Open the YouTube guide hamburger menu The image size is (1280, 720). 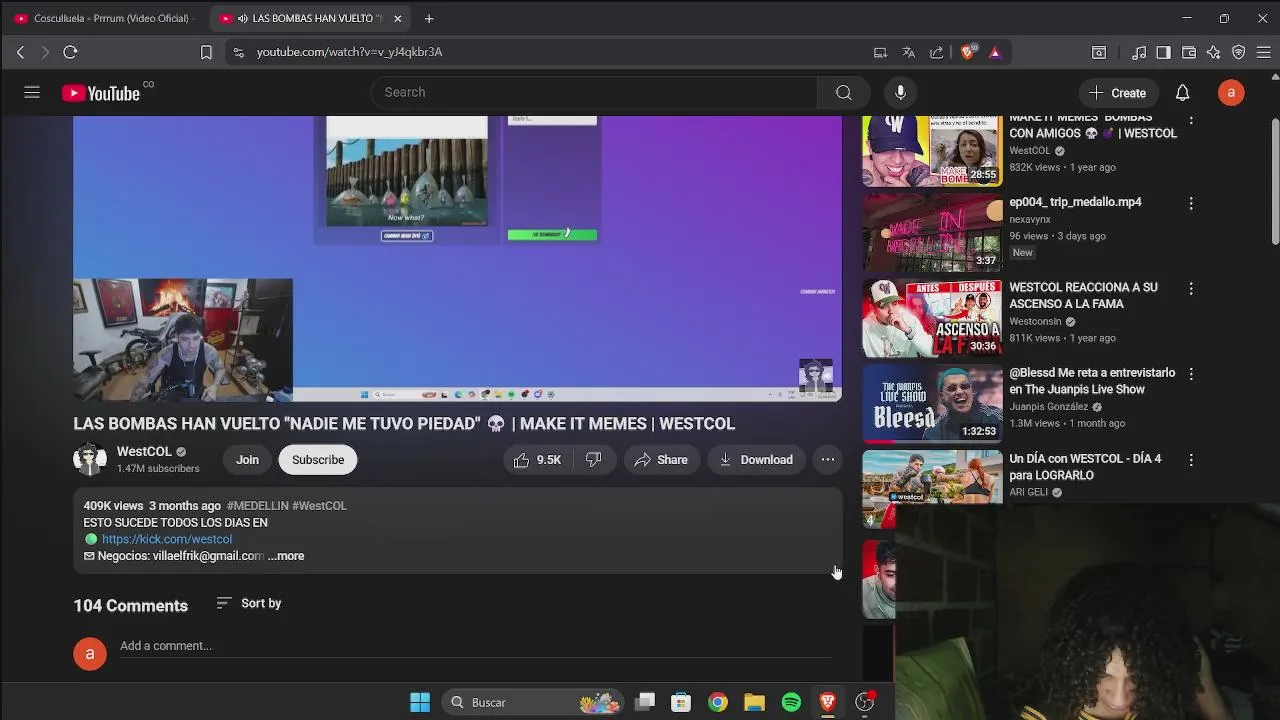pos(32,92)
